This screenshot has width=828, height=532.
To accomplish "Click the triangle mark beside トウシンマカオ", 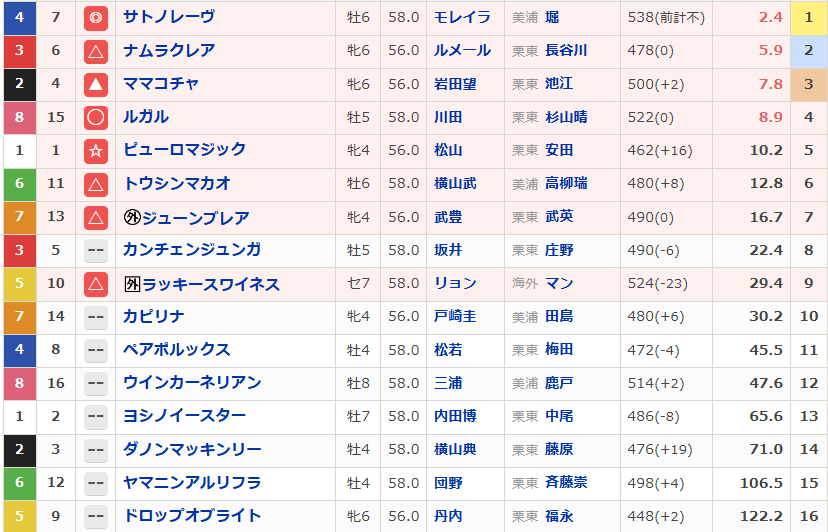I will pos(96,184).
